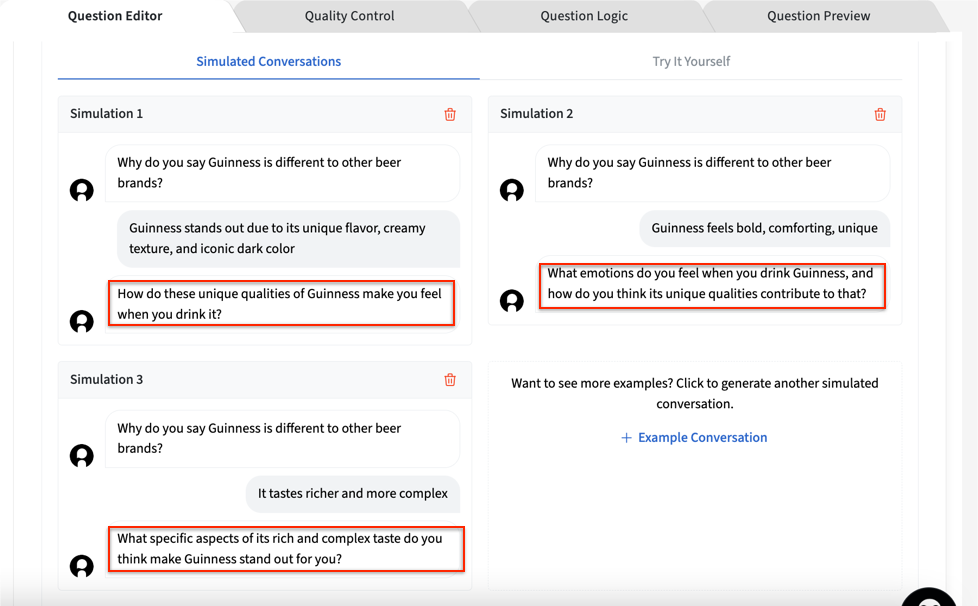The height and width of the screenshot is (606, 978).
Task: Click the 'Guinness feels bold, comforting, unique' reply
Action: coord(764,228)
